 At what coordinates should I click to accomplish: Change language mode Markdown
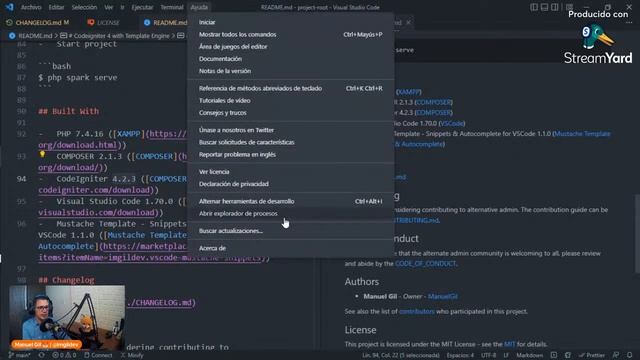pyautogui.click(x=529, y=355)
